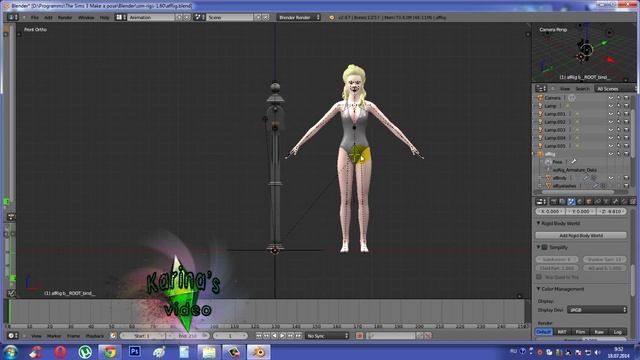Collapse the Simplify panel
This screenshot has height=360, width=640.
538,247
